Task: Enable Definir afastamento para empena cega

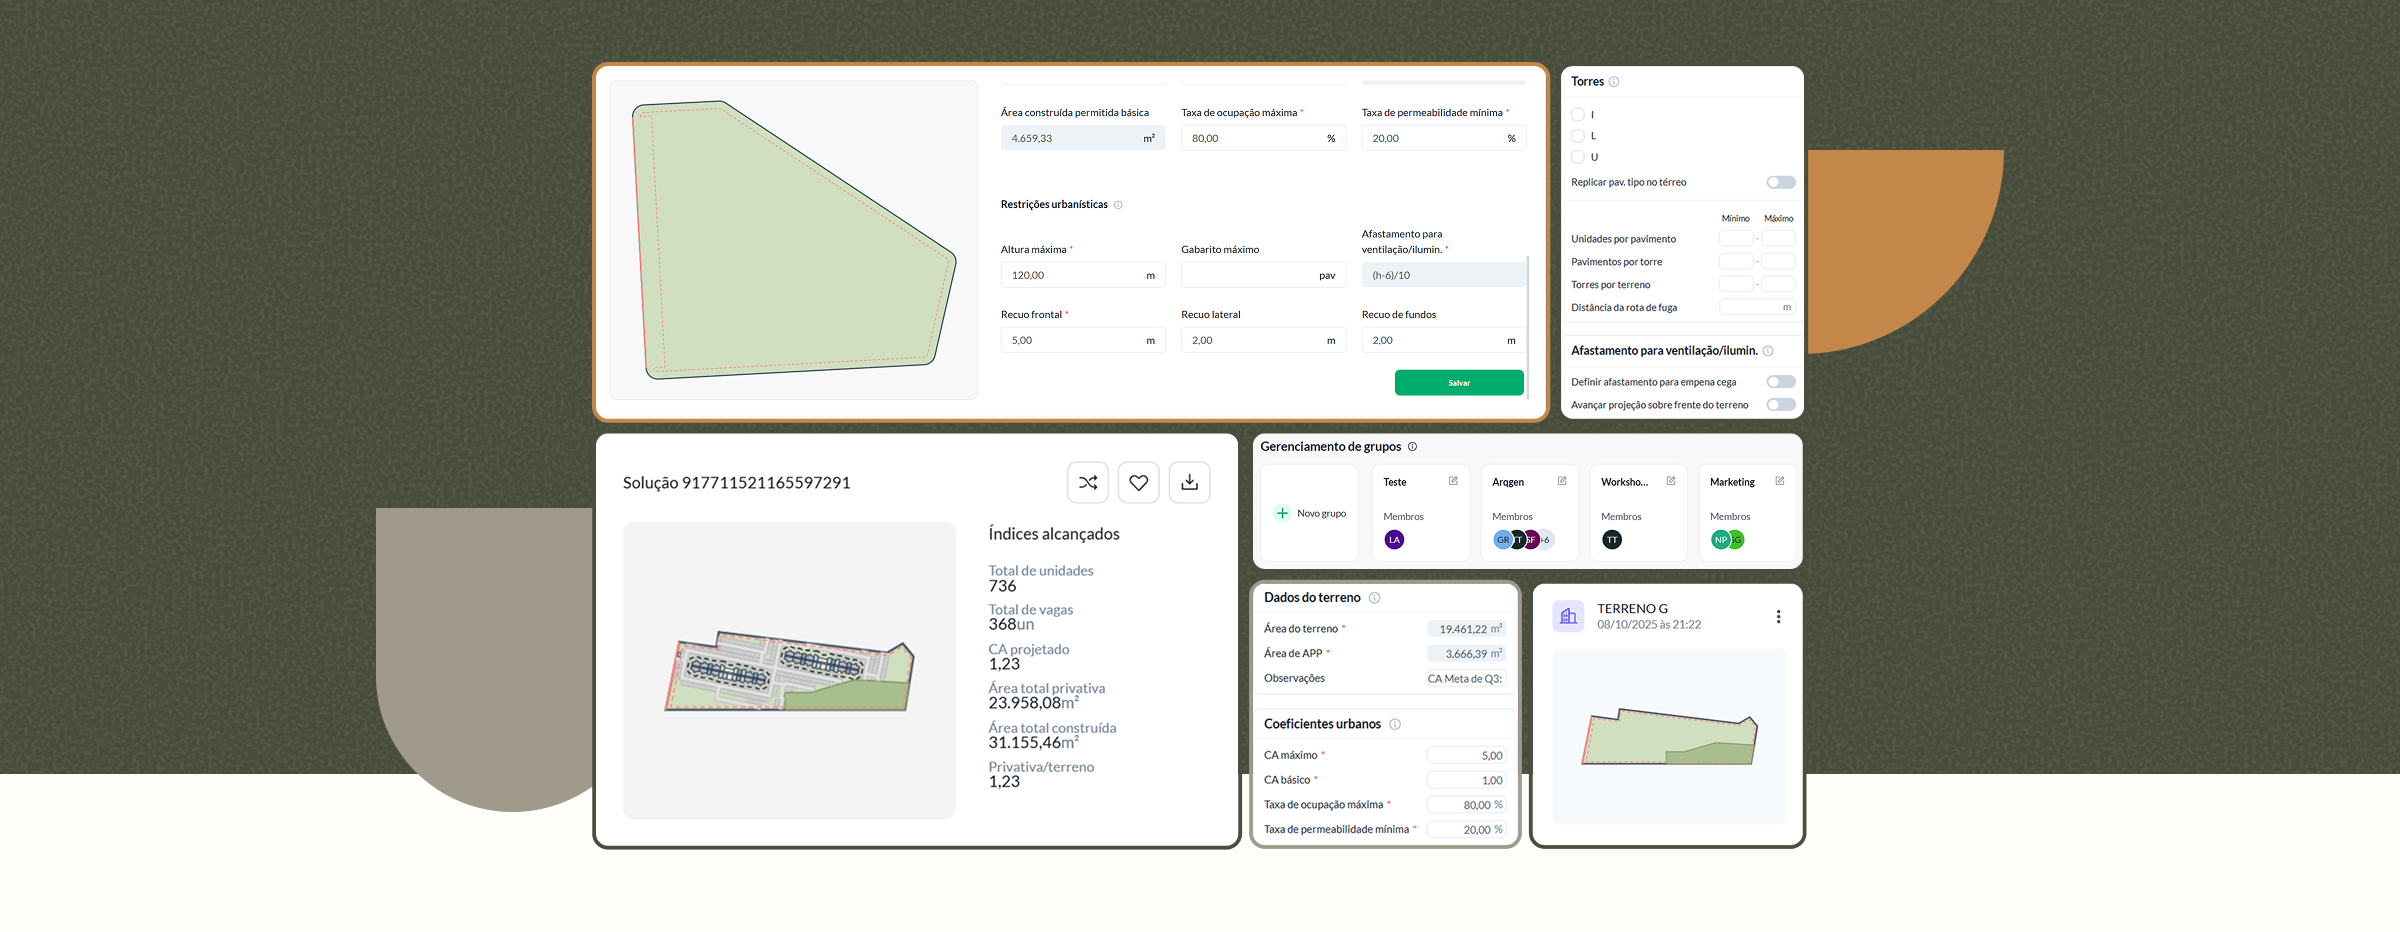Action: [x=1780, y=382]
